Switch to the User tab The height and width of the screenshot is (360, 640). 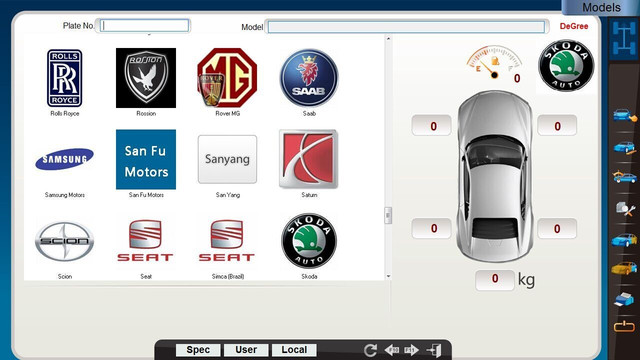(x=246, y=350)
